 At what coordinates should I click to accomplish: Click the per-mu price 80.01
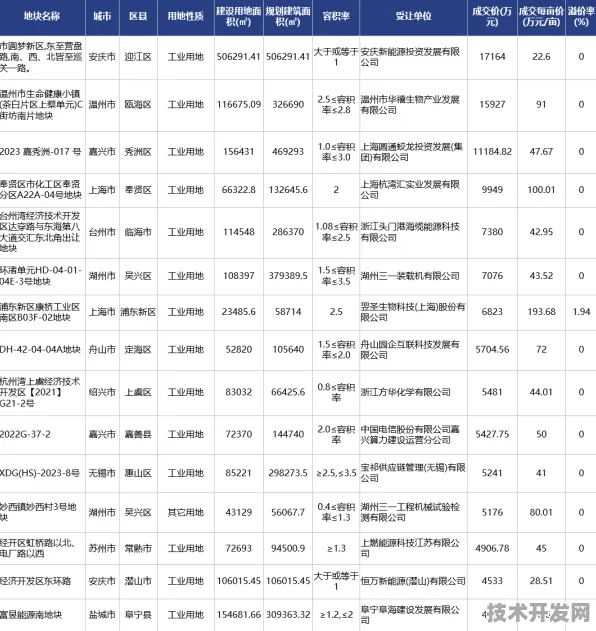point(541,513)
